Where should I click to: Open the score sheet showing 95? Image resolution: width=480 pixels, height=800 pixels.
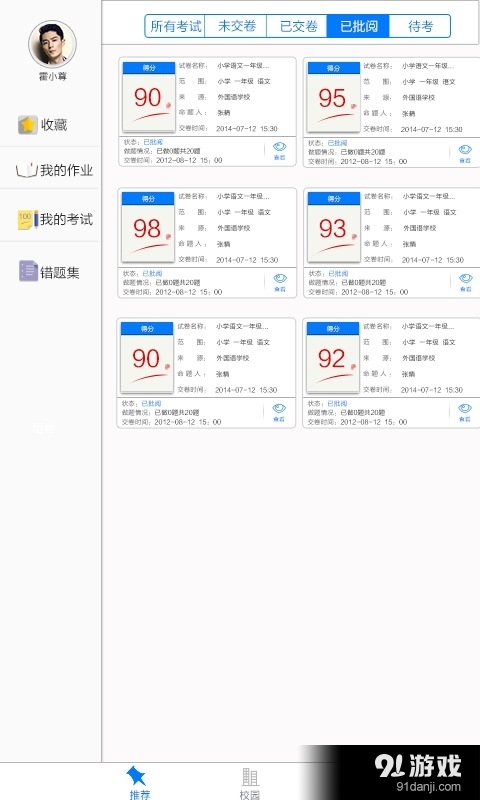(x=334, y=97)
